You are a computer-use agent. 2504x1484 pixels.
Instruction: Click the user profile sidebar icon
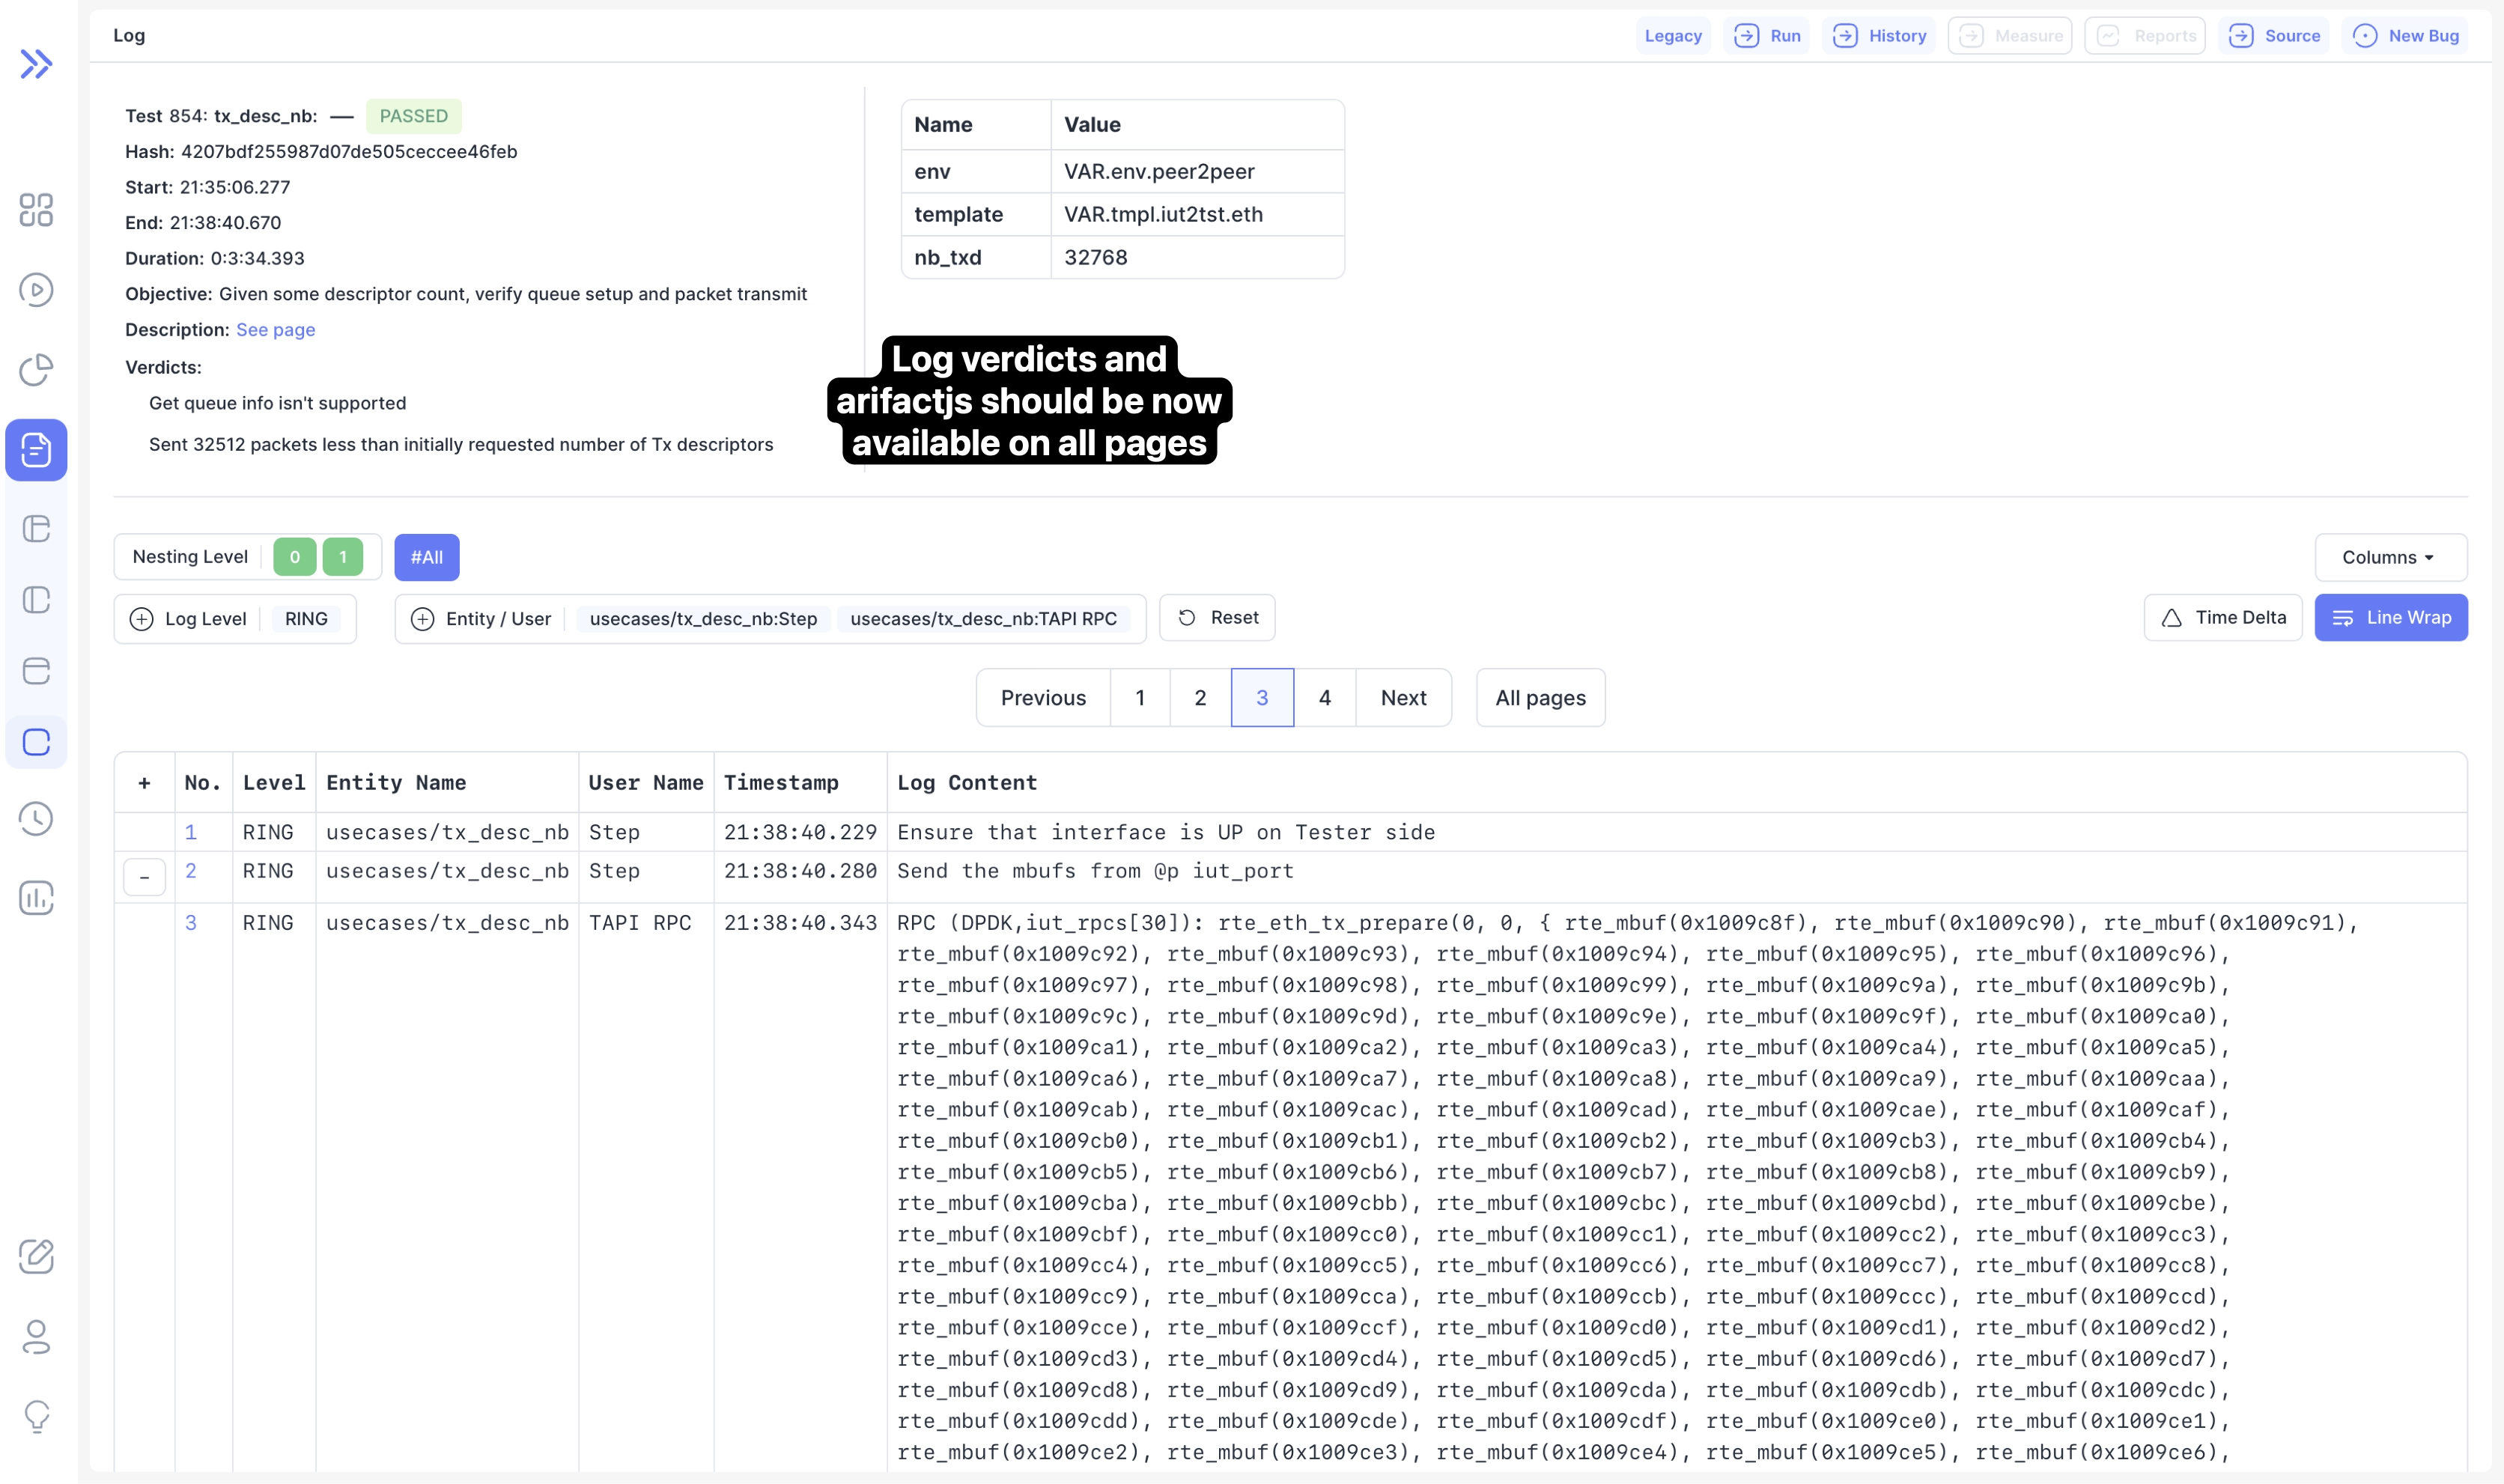pyautogui.click(x=36, y=1337)
